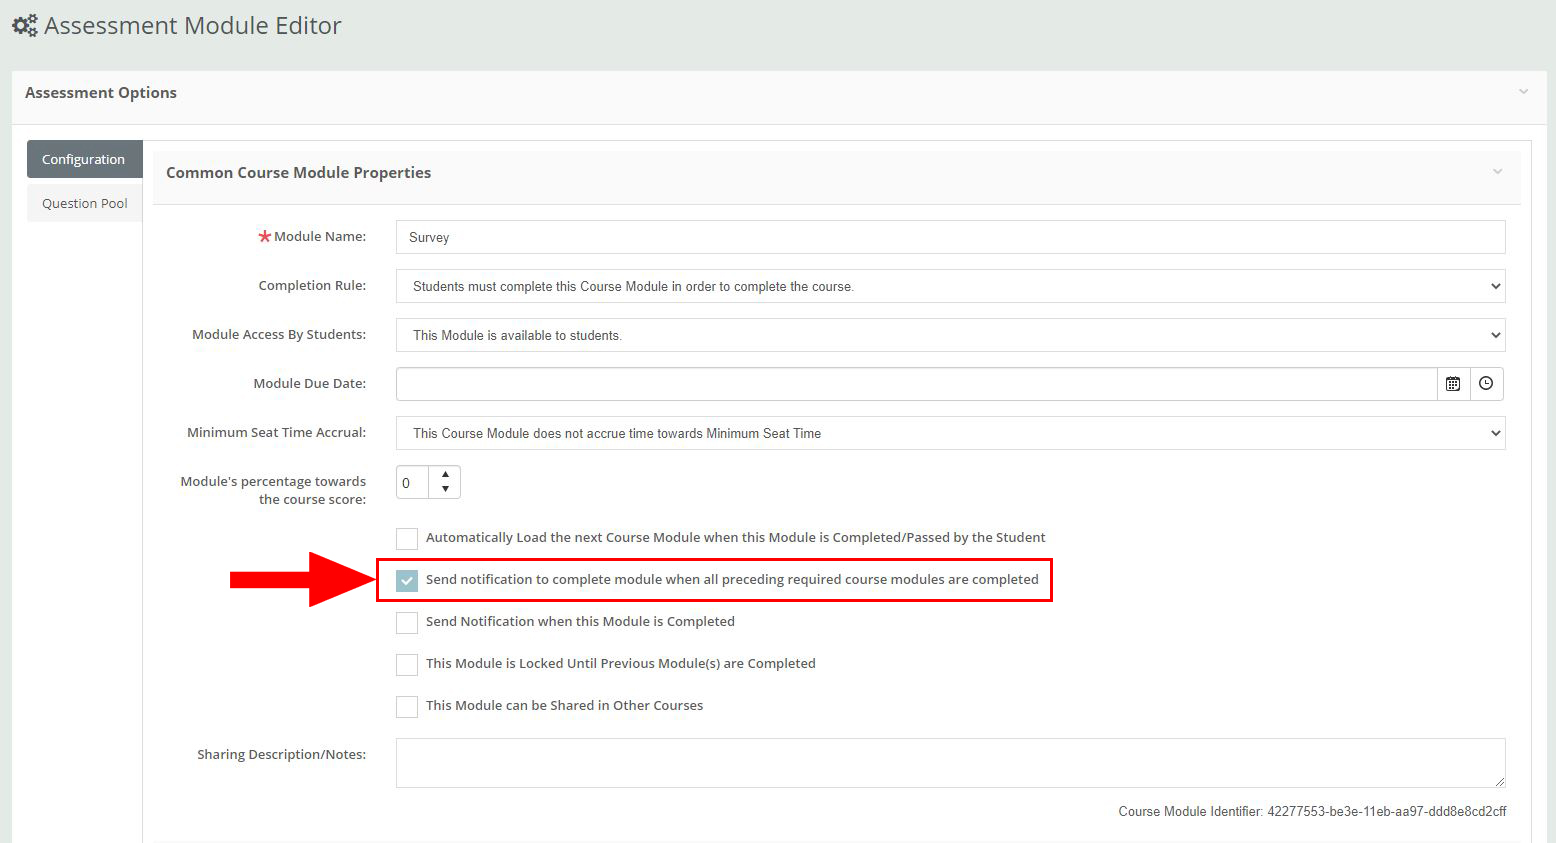Open the calendar date picker for Module Due Date
Image resolution: width=1556 pixels, height=843 pixels.
point(1452,383)
